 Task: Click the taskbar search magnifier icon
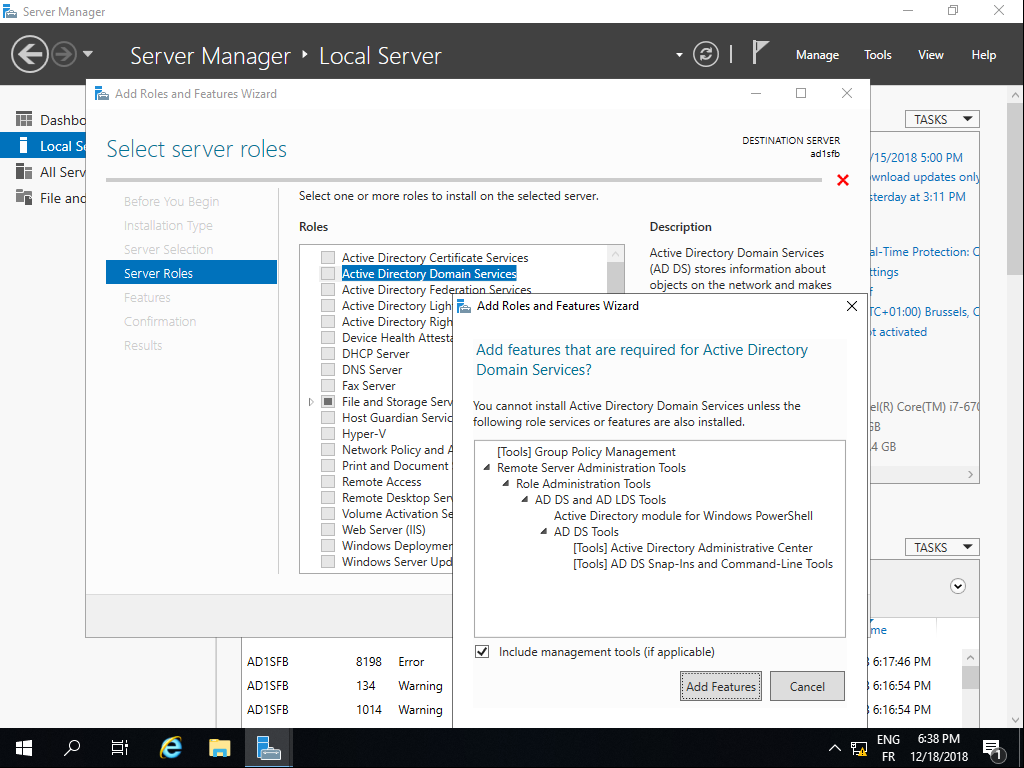[x=72, y=747]
